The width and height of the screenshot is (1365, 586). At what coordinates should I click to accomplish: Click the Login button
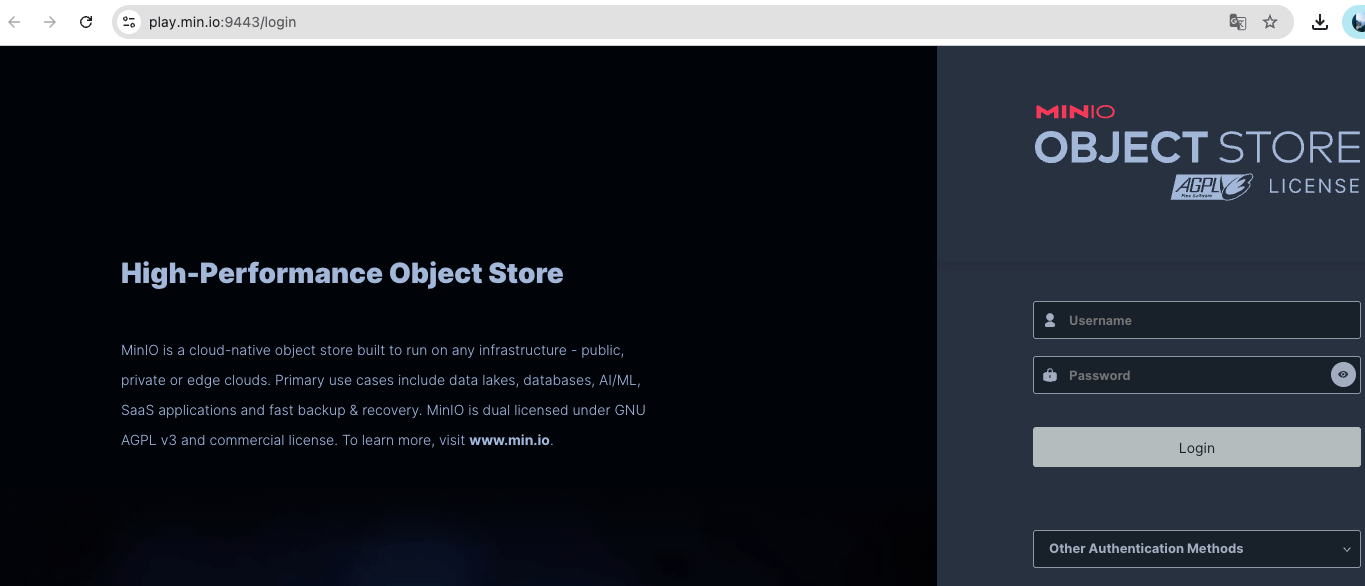click(1196, 448)
